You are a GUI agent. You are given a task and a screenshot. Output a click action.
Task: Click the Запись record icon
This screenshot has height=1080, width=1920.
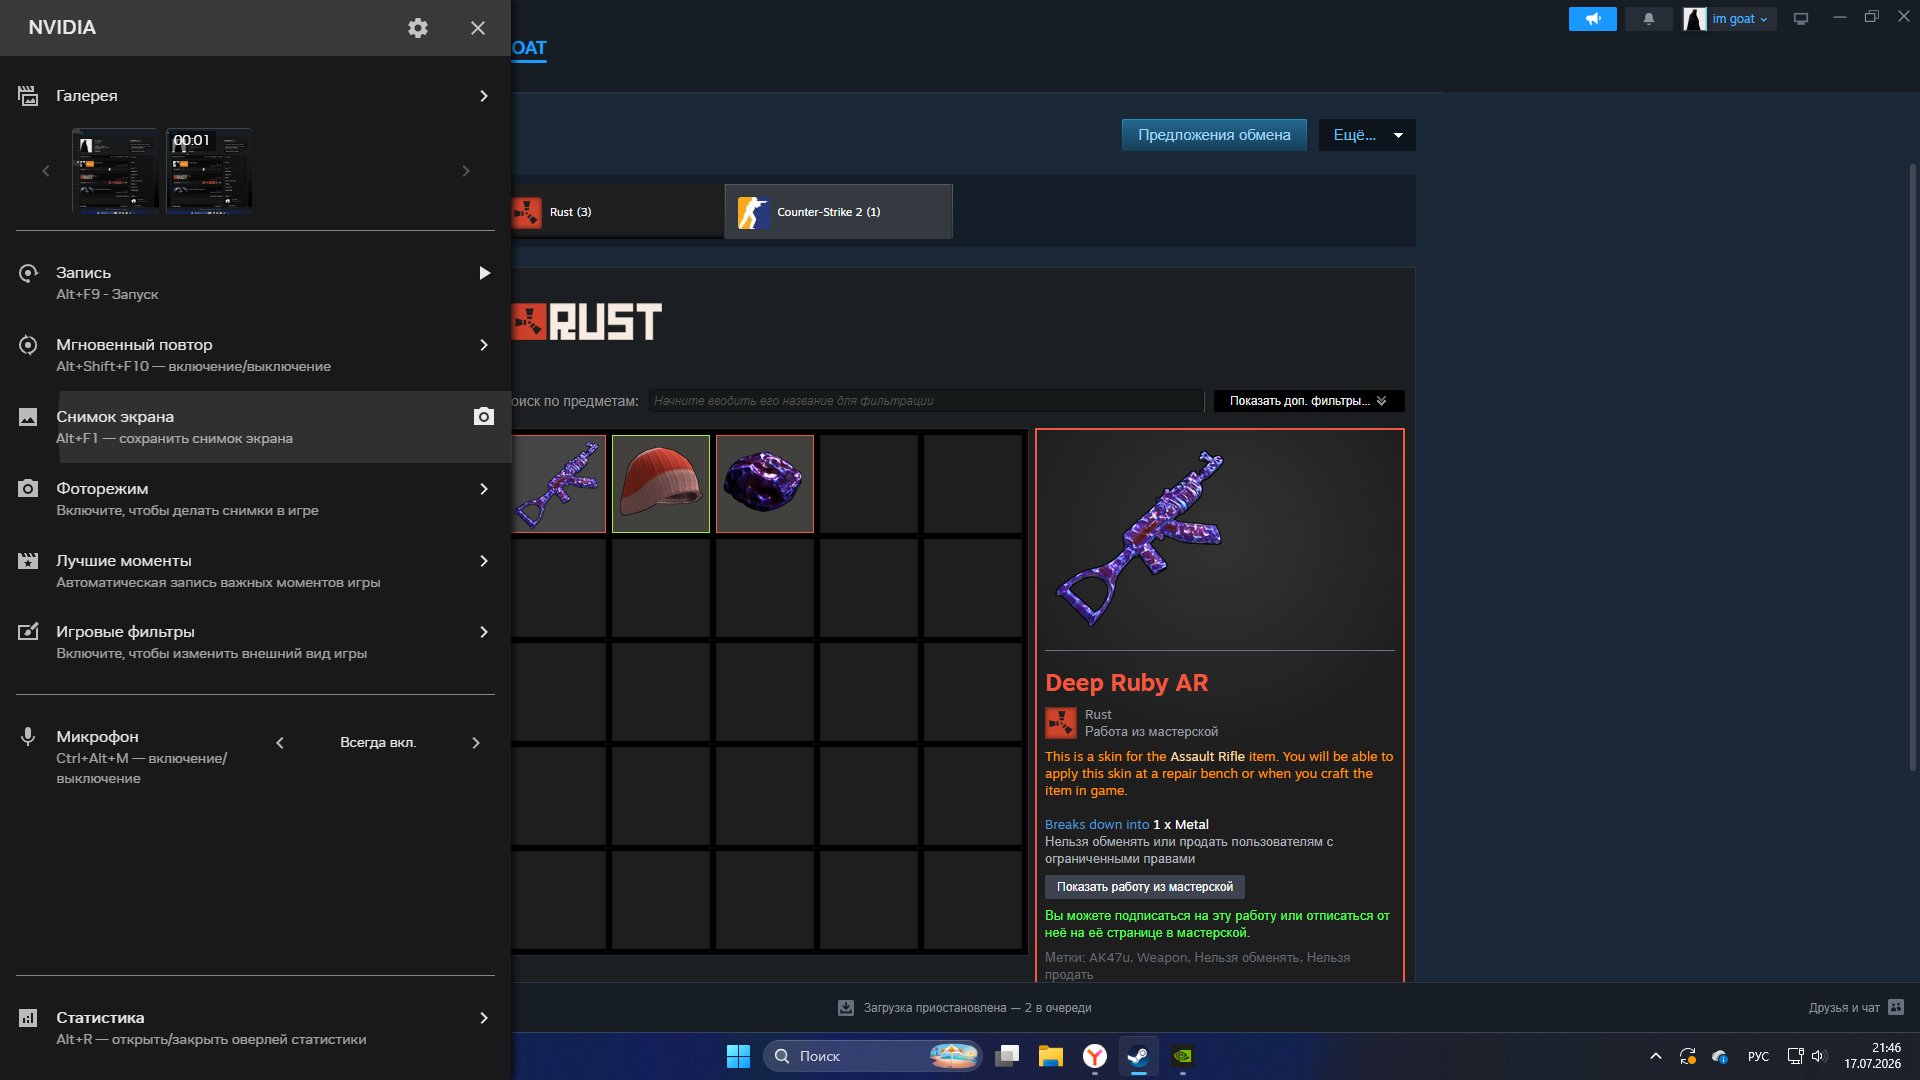[28, 273]
